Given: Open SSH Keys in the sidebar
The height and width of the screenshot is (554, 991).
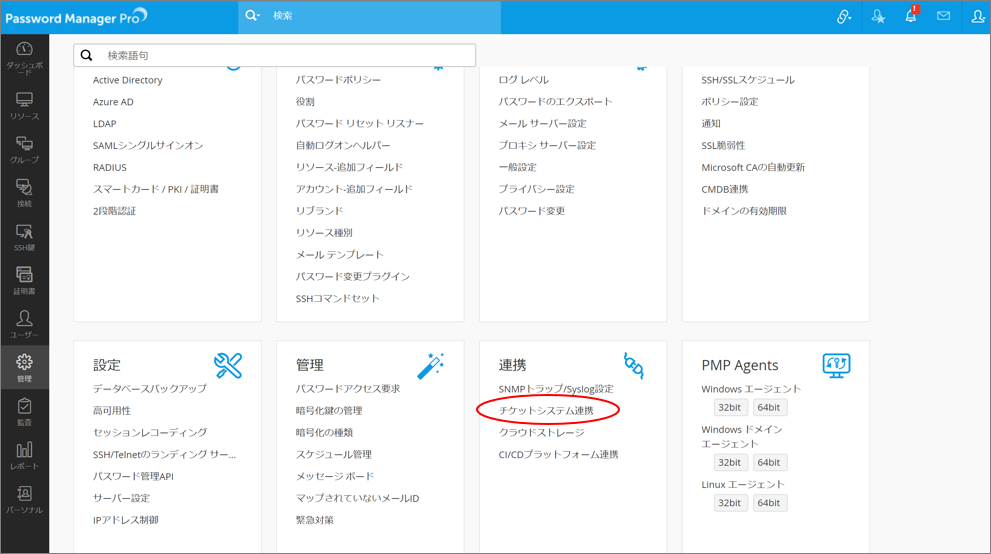Looking at the screenshot, I should click(x=24, y=237).
